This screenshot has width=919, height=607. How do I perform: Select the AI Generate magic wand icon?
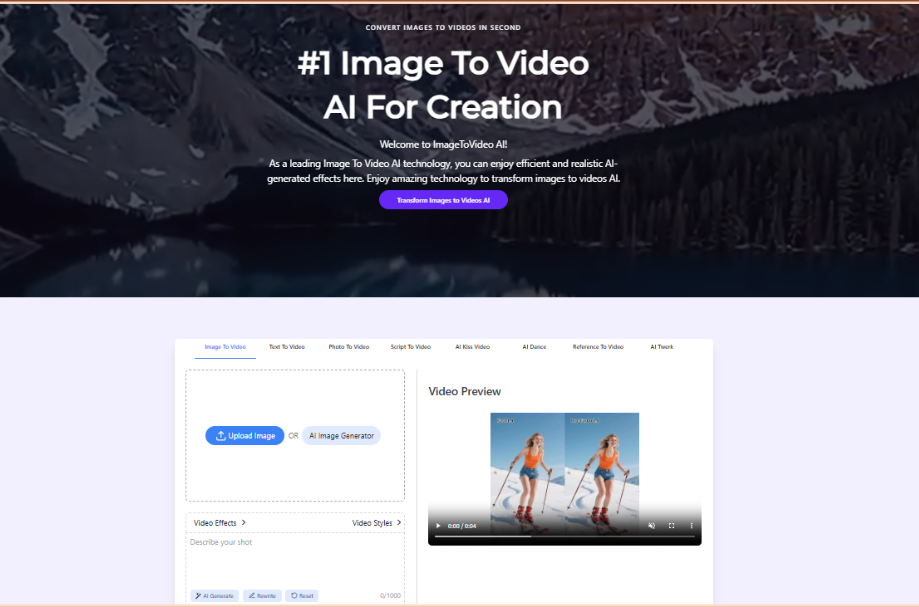(x=200, y=595)
